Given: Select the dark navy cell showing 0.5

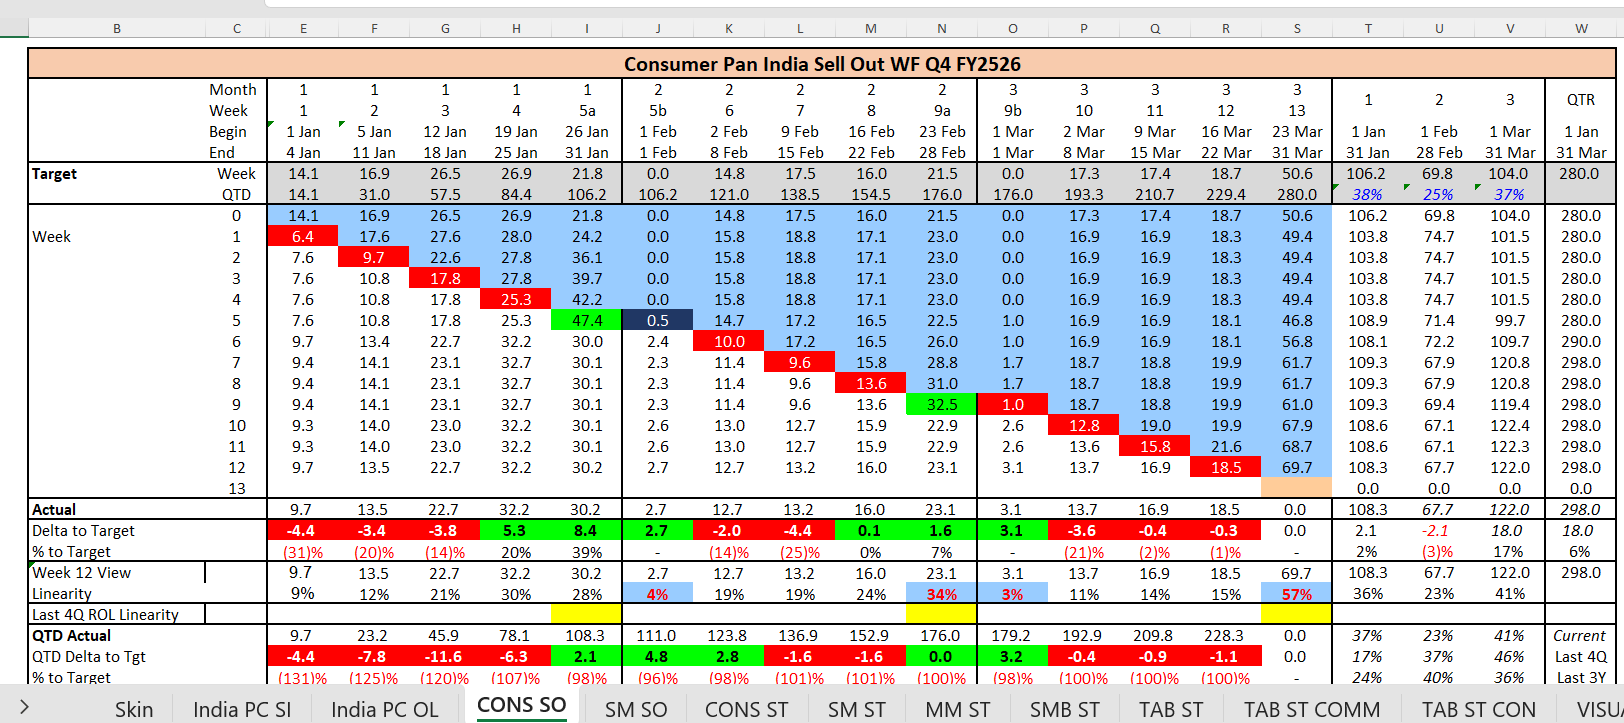Looking at the screenshot, I should tap(657, 320).
